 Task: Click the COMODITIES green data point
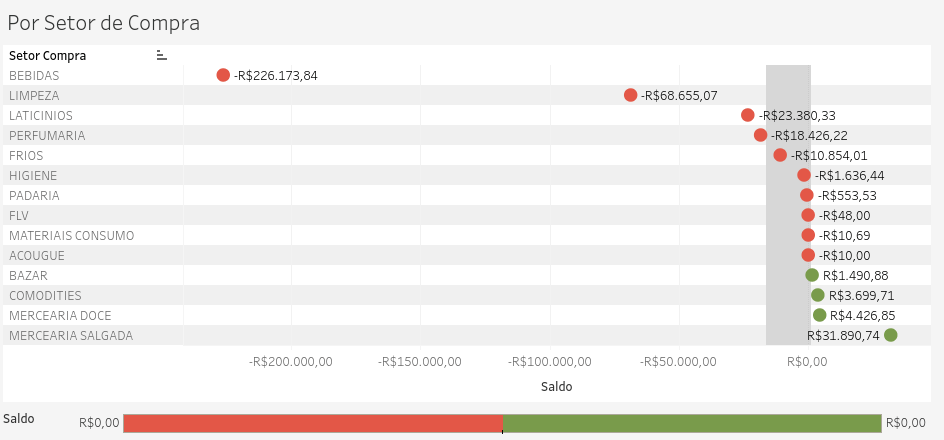pyautogui.click(x=818, y=295)
